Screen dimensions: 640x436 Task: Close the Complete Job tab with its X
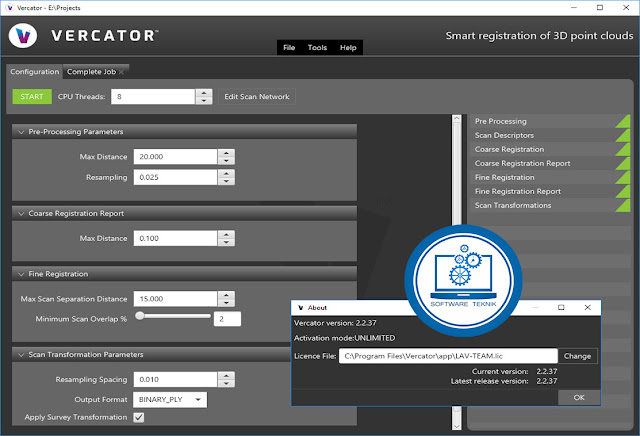click(121, 72)
